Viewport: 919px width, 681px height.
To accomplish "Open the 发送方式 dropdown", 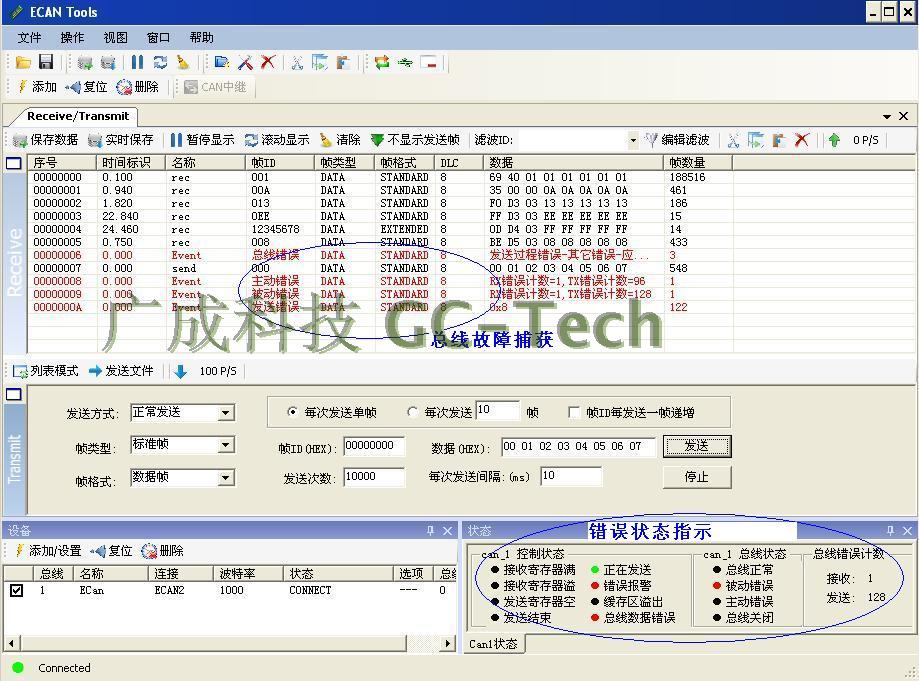I will (226, 413).
